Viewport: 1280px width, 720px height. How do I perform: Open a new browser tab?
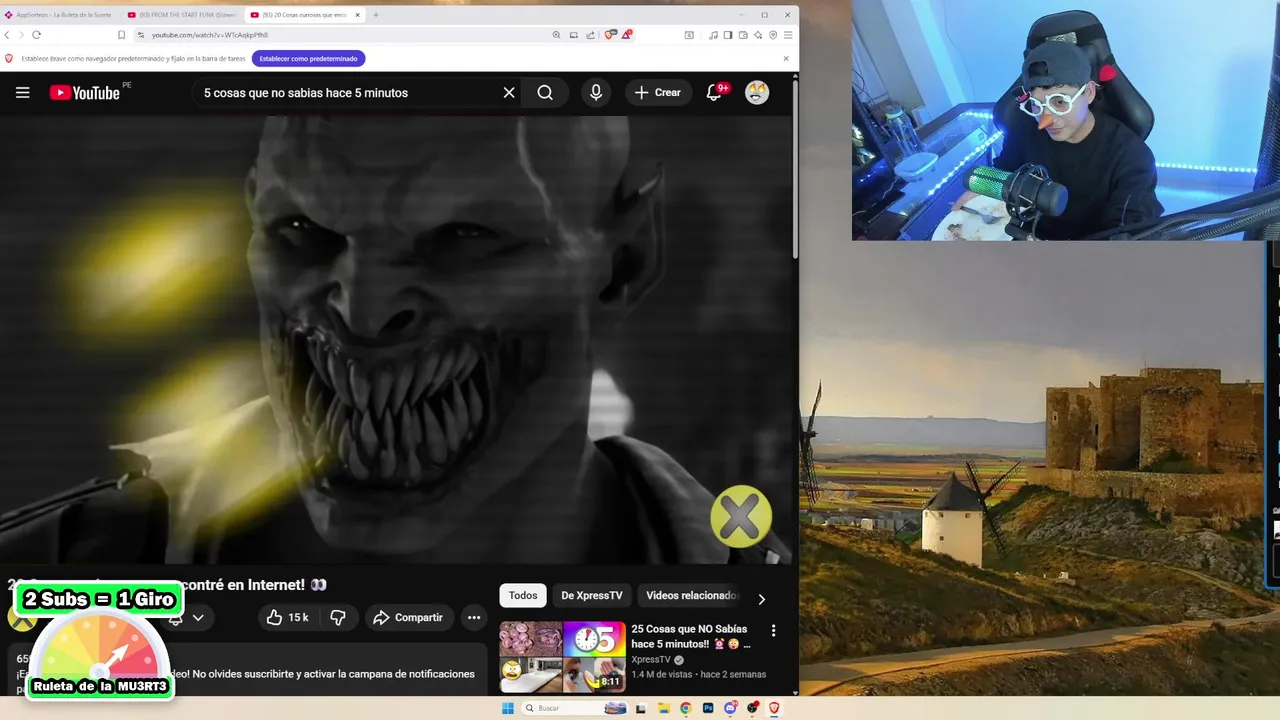coord(376,15)
